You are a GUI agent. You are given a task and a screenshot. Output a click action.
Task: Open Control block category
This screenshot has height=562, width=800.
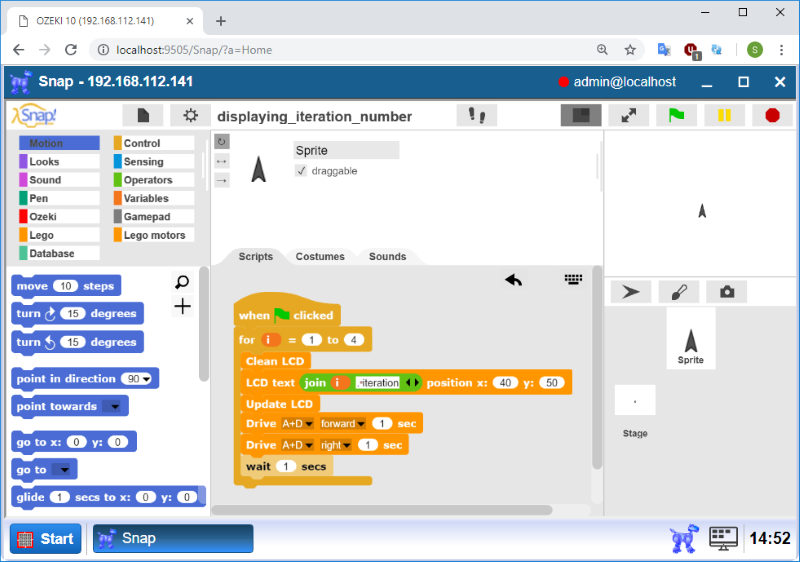tap(154, 143)
